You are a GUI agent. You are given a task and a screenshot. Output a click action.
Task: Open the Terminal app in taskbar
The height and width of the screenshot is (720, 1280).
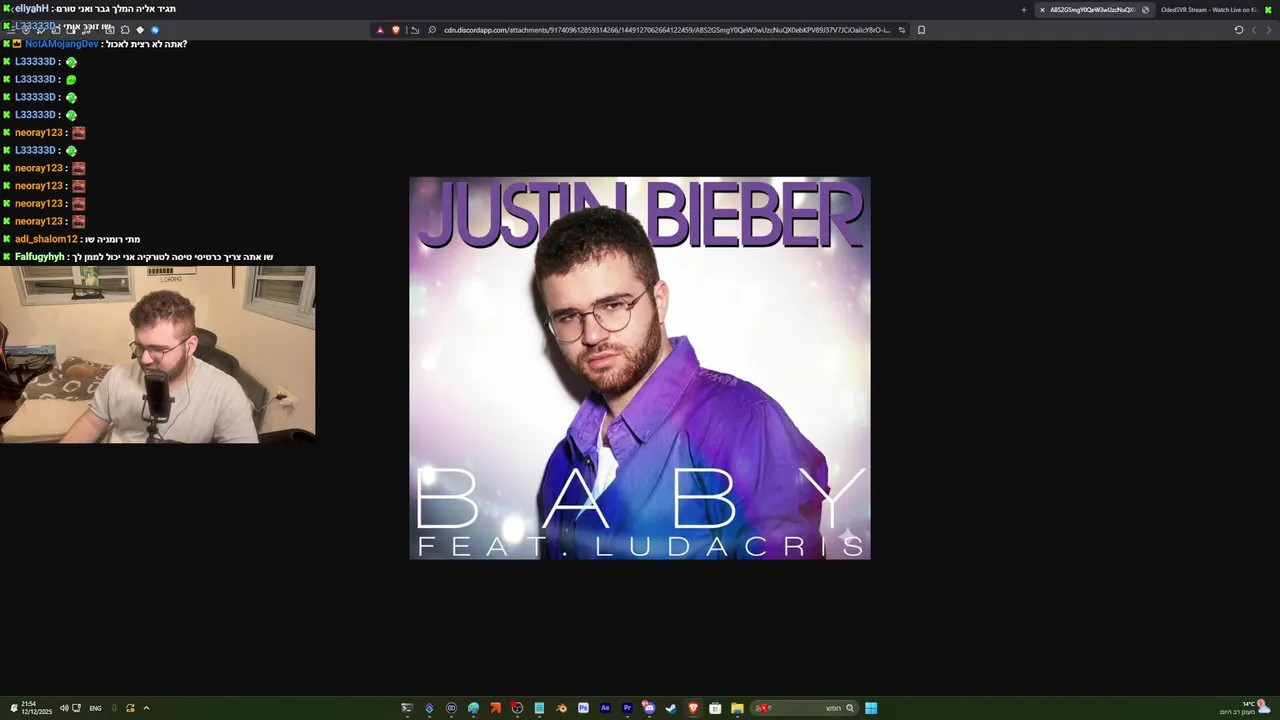coord(407,708)
